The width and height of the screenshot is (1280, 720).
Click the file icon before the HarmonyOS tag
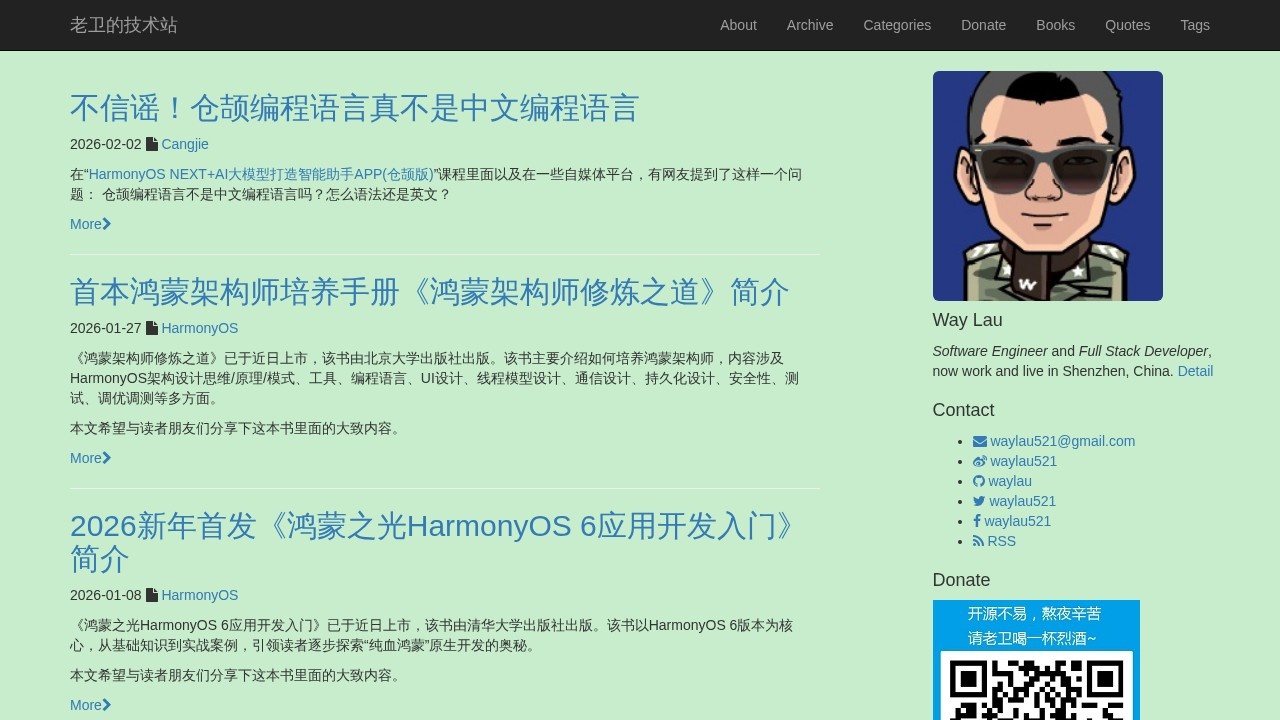click(152, 328)
